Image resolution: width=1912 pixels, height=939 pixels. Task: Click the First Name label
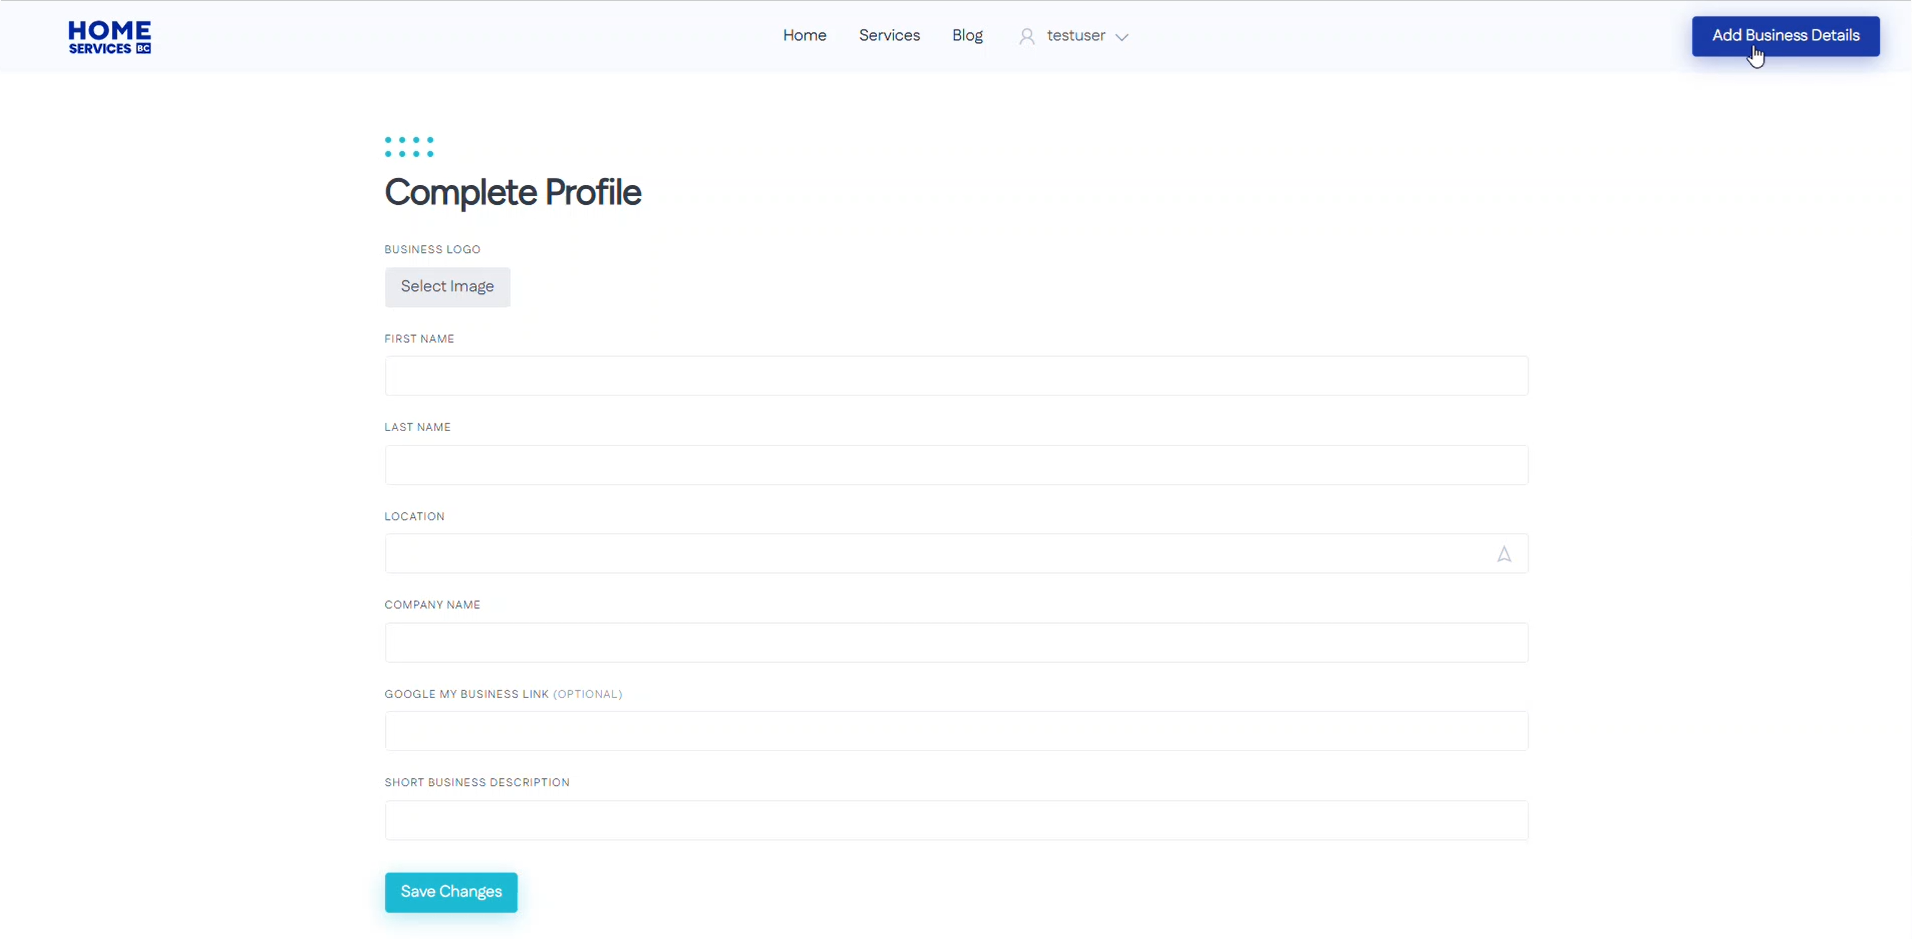point(419,339)
